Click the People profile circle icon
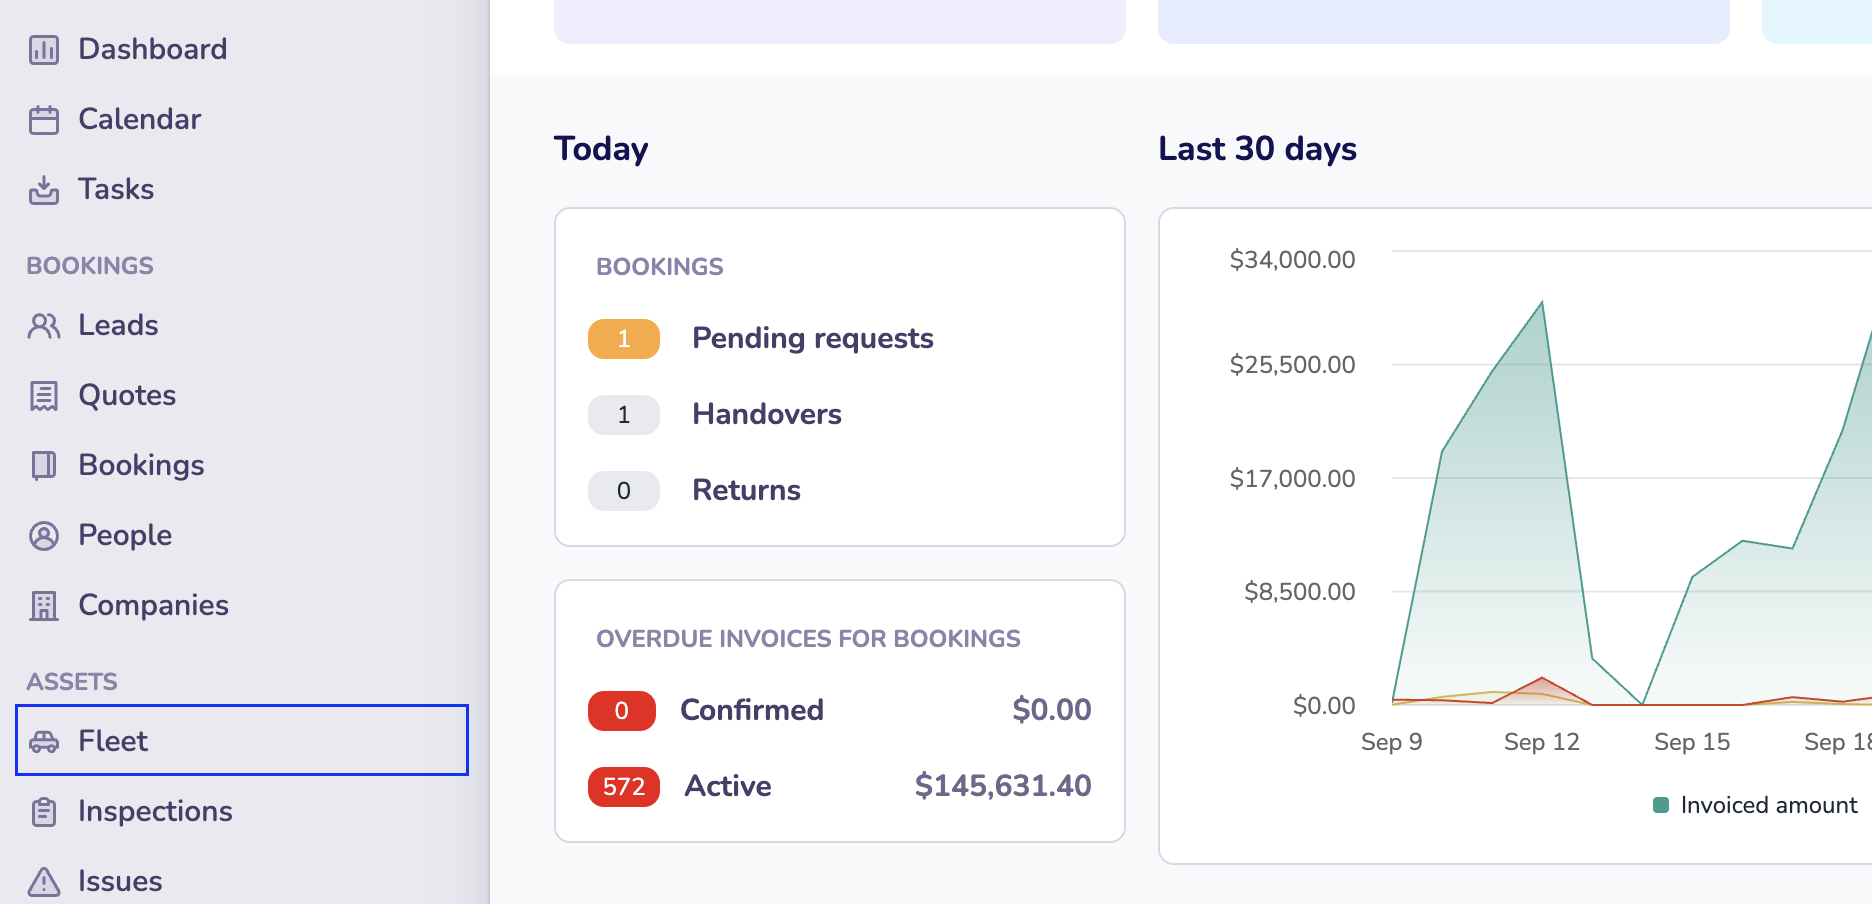Screen dimensions: 1872x904 click(44, 536)
